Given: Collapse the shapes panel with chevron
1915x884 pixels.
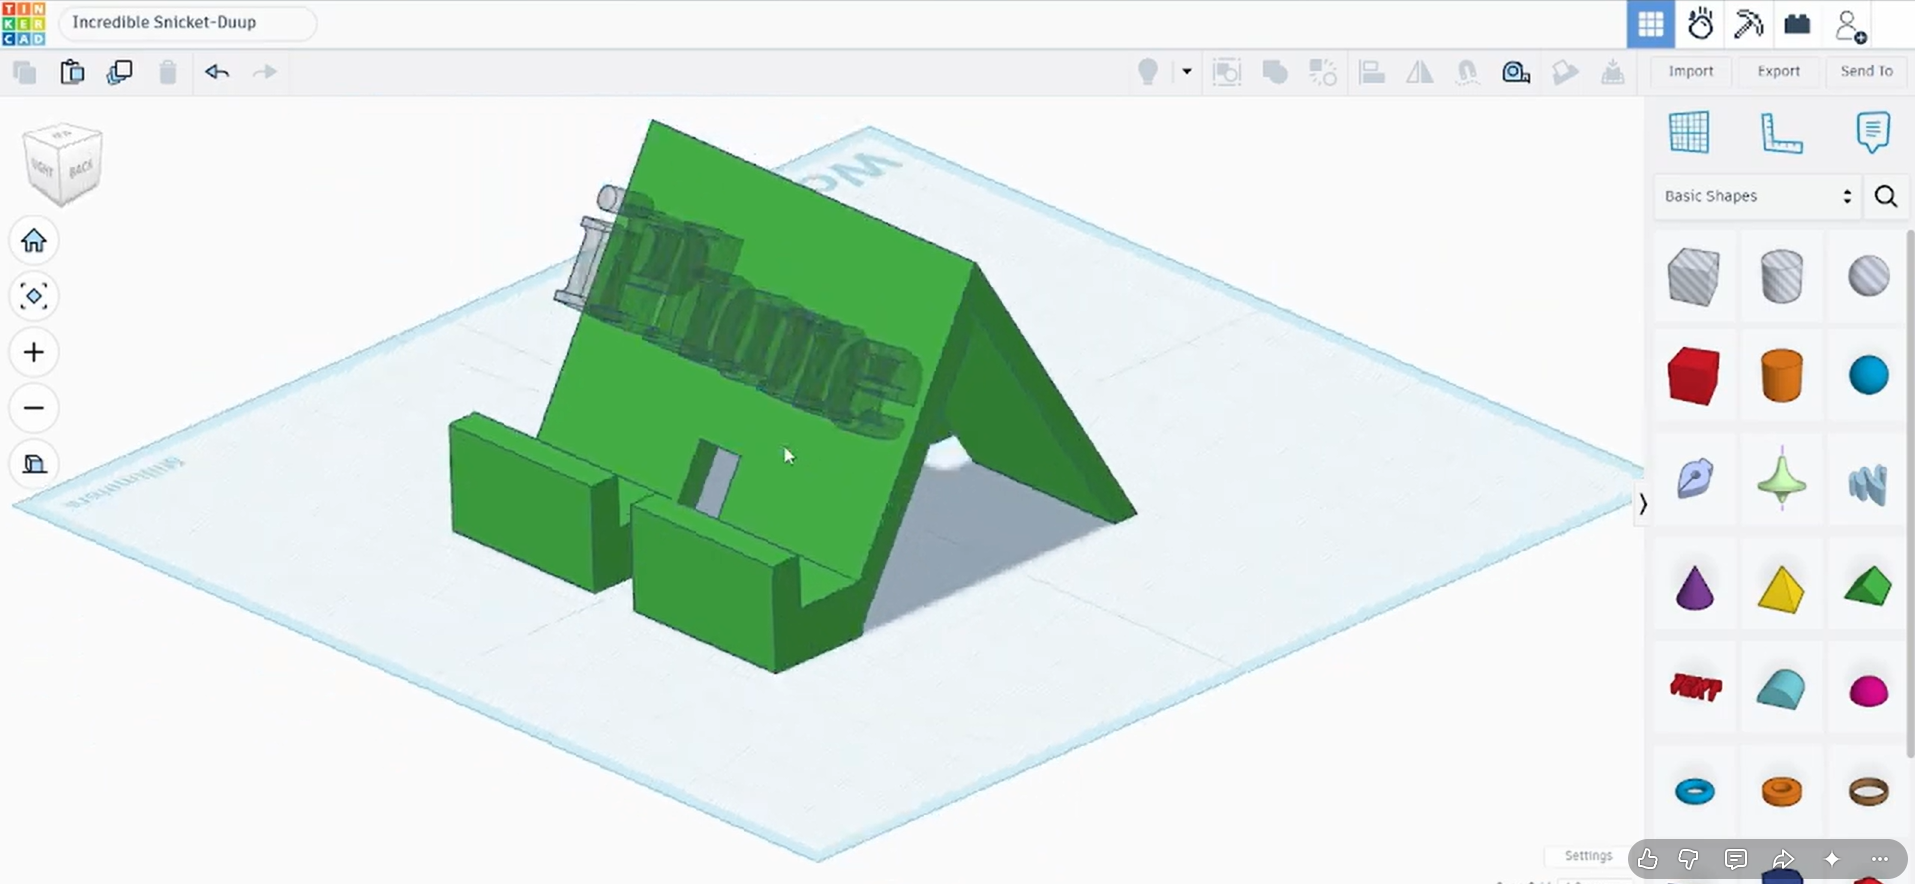Looking at the screenshot, I should (1642, 505).
